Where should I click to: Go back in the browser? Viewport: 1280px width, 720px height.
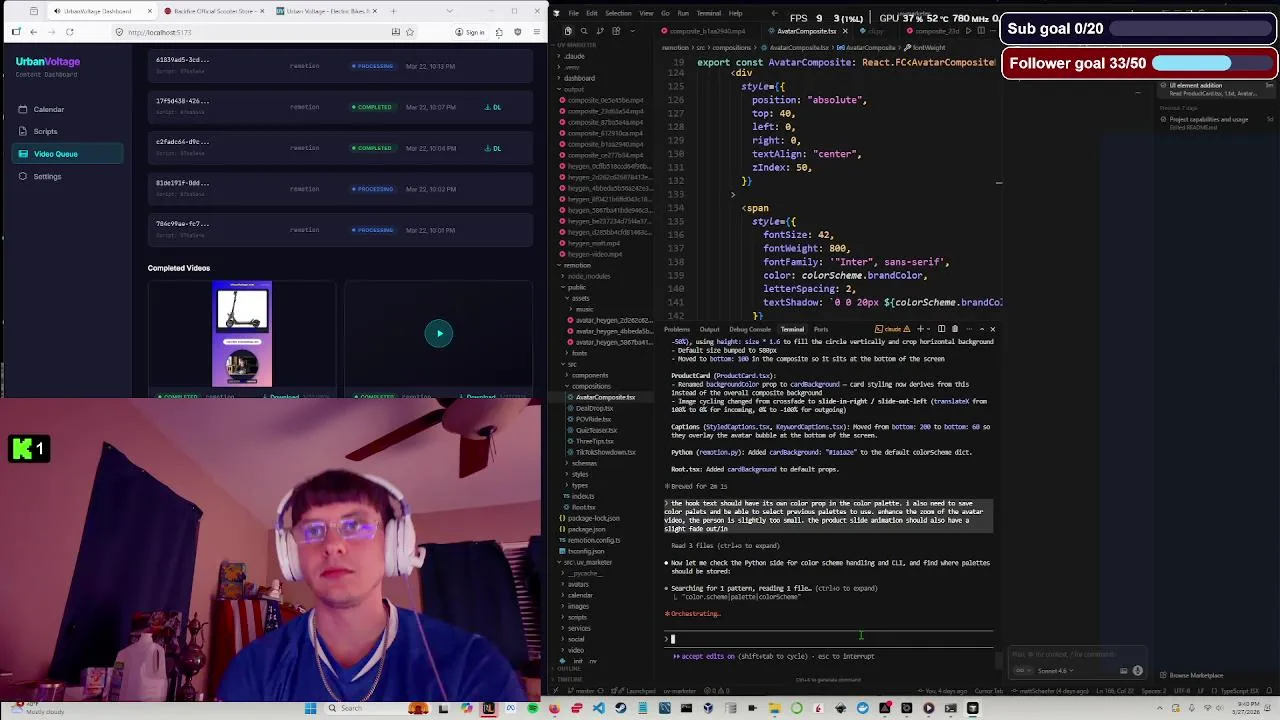[x=33, y=32]
